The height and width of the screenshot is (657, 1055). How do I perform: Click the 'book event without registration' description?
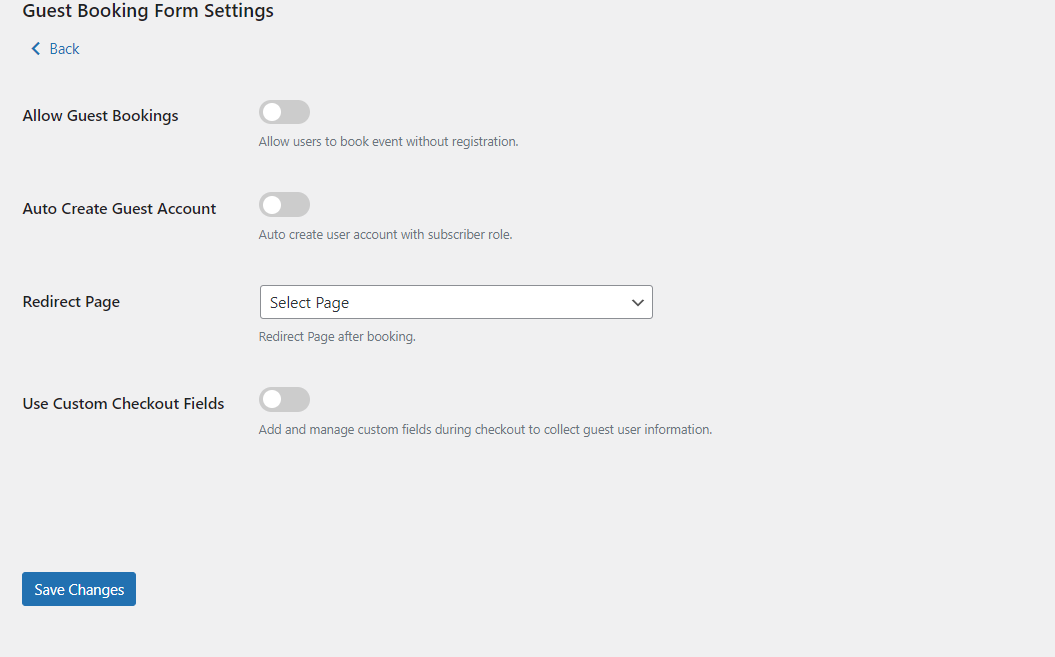pyautogui.click(x=388, y=142)
